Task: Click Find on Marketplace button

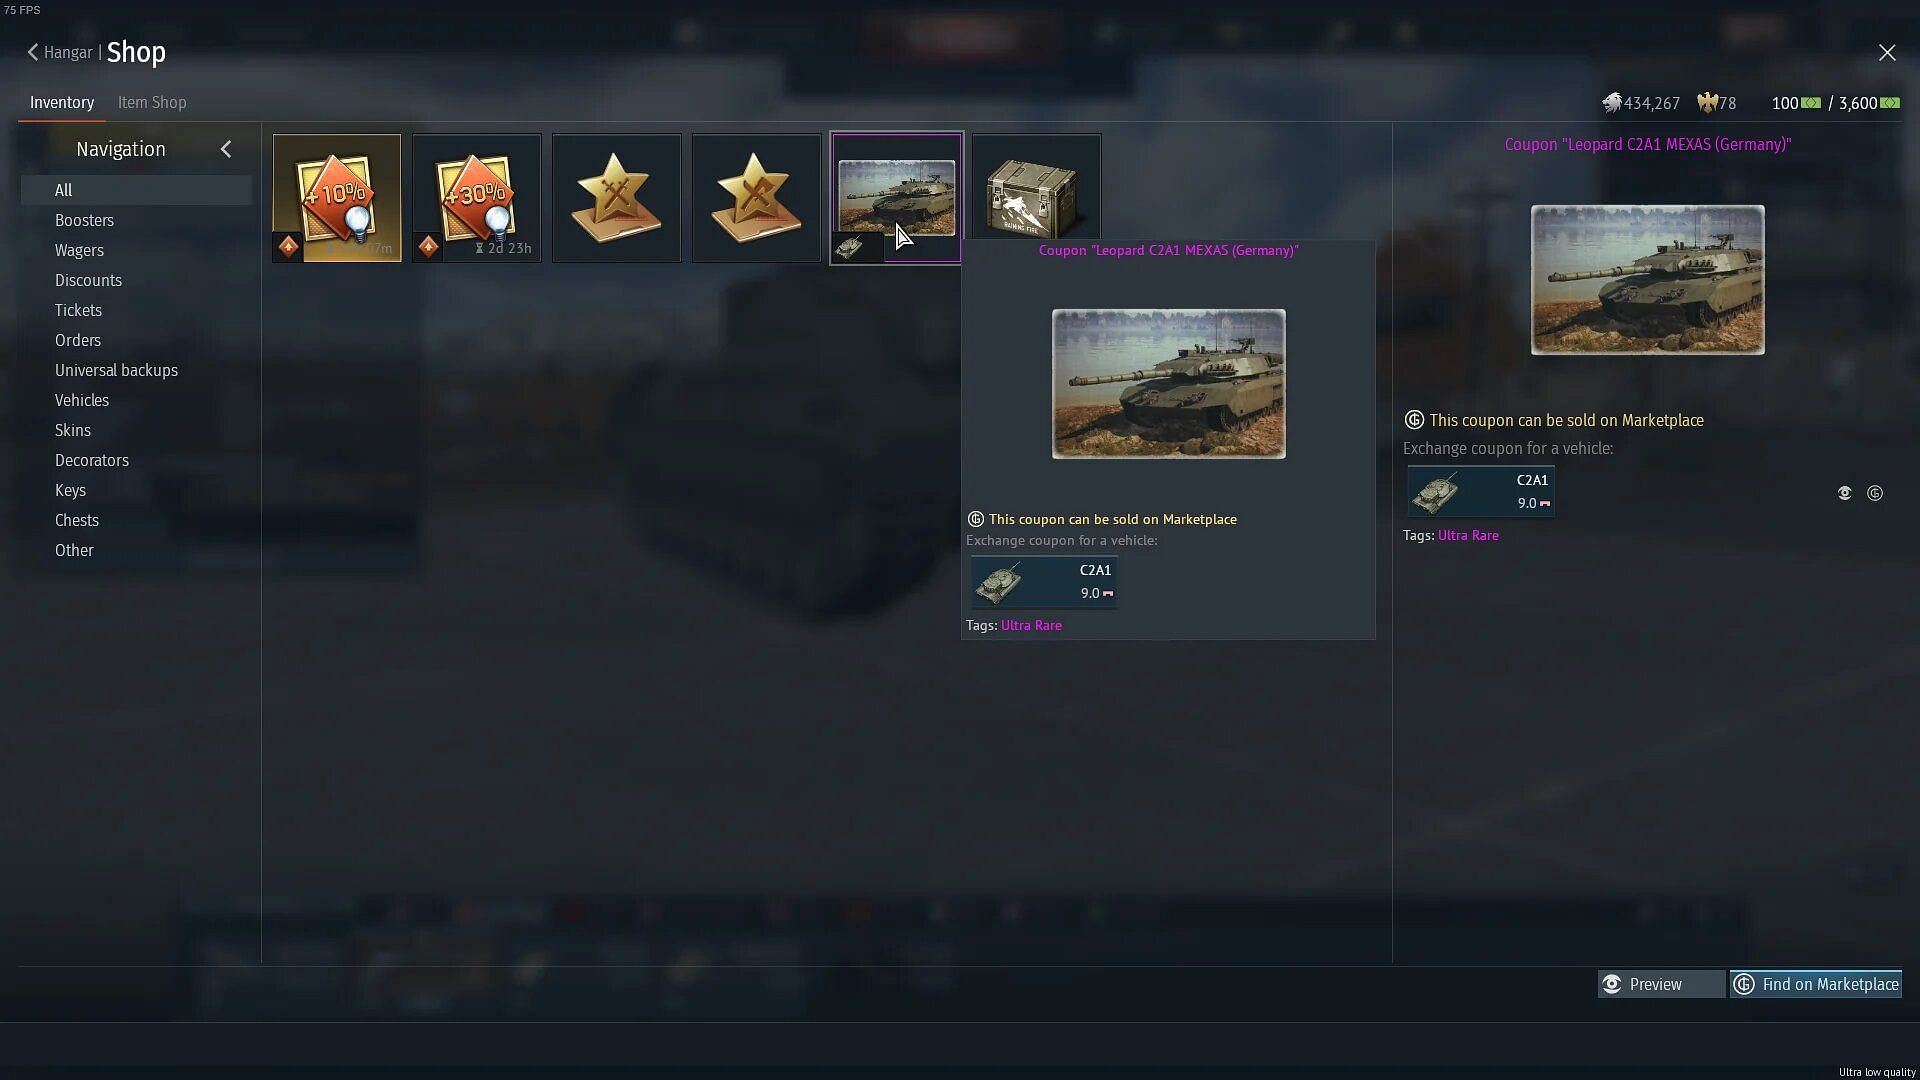Action: (1816, 984)
